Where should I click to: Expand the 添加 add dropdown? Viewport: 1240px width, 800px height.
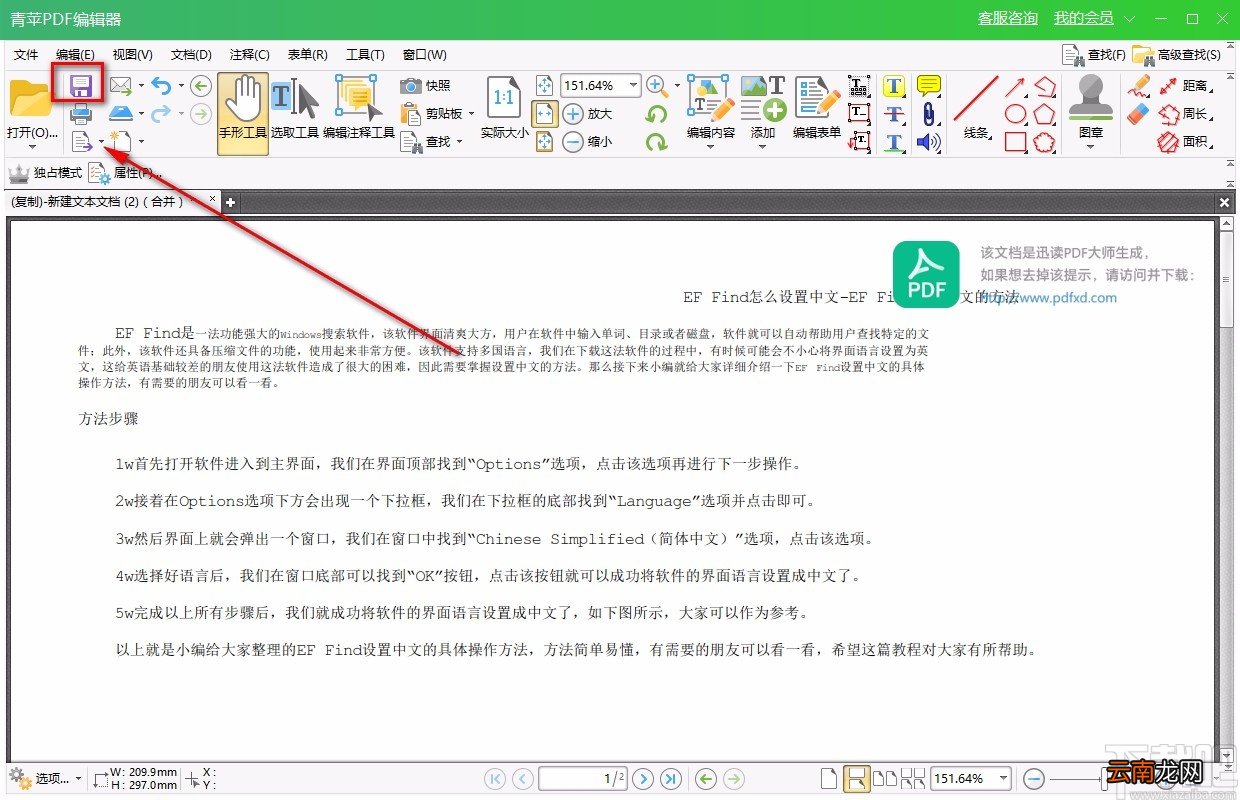[763, 148]
